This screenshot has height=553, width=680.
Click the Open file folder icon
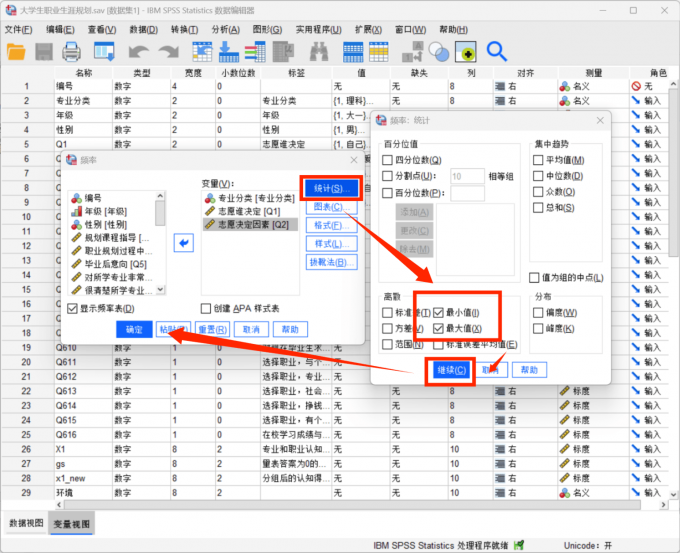click(16, 52)
